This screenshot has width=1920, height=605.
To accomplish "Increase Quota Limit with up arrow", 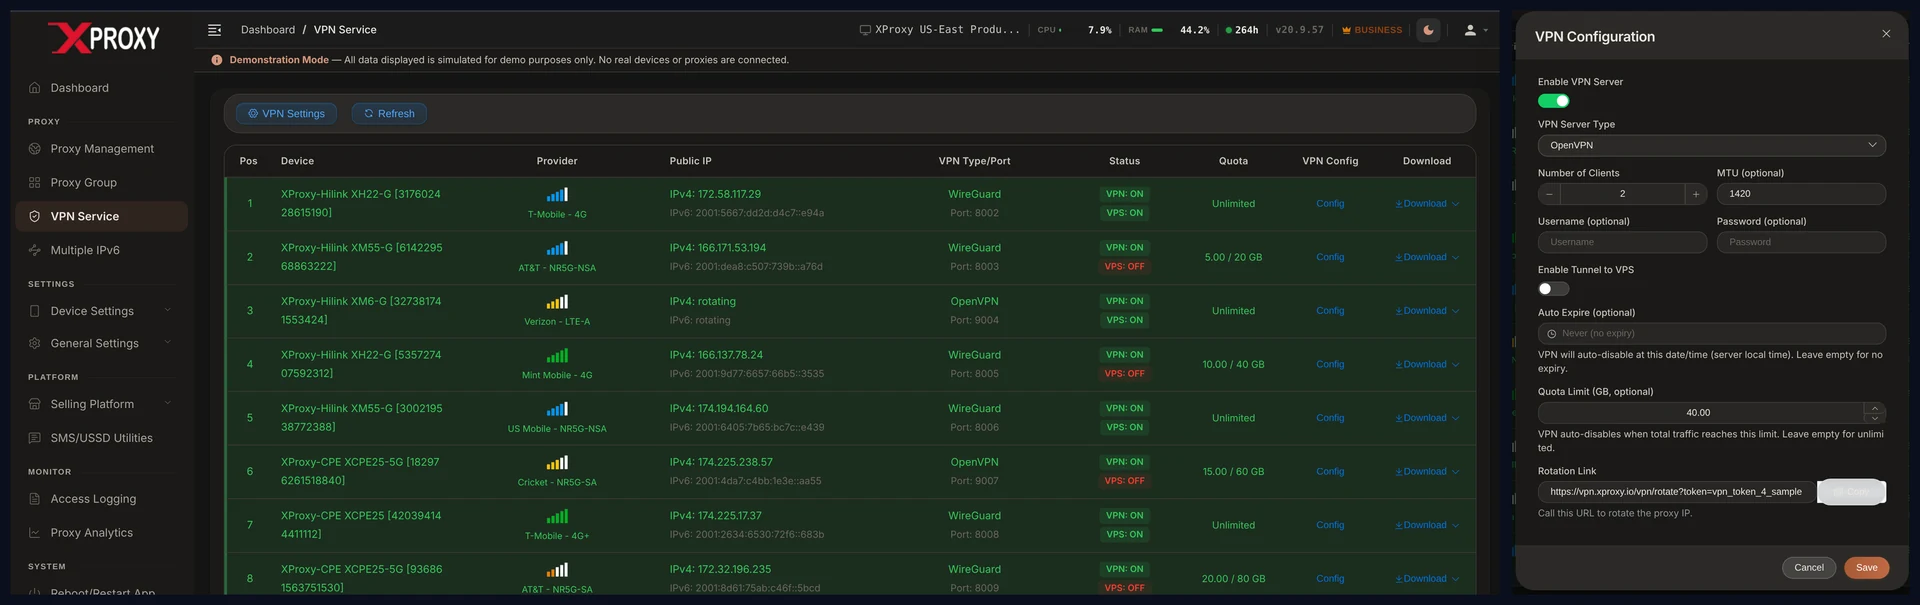I will tap(1875, 408).
